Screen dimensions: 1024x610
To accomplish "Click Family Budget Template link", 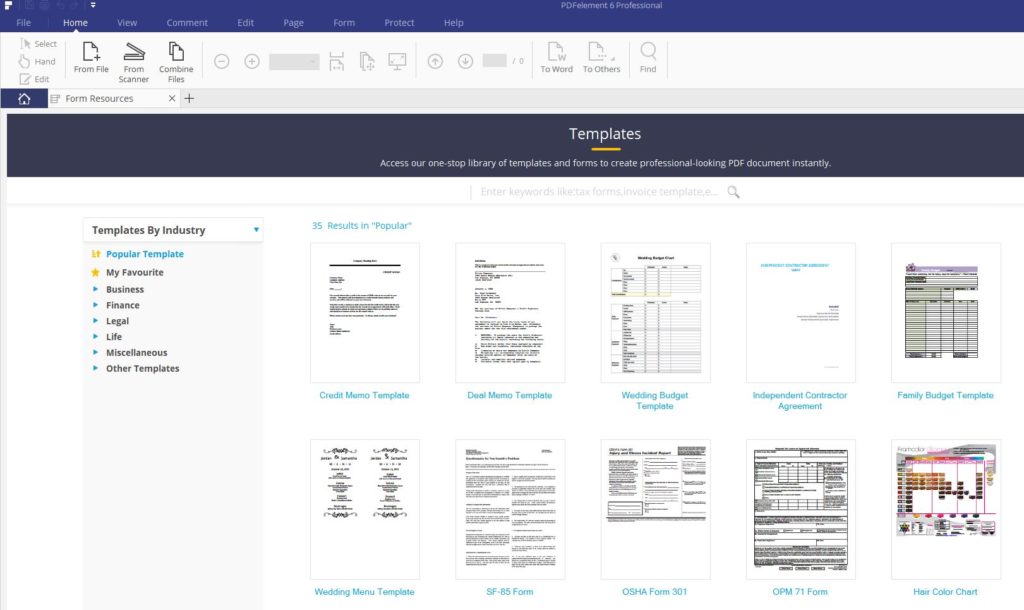I will [x=945, y=395].
